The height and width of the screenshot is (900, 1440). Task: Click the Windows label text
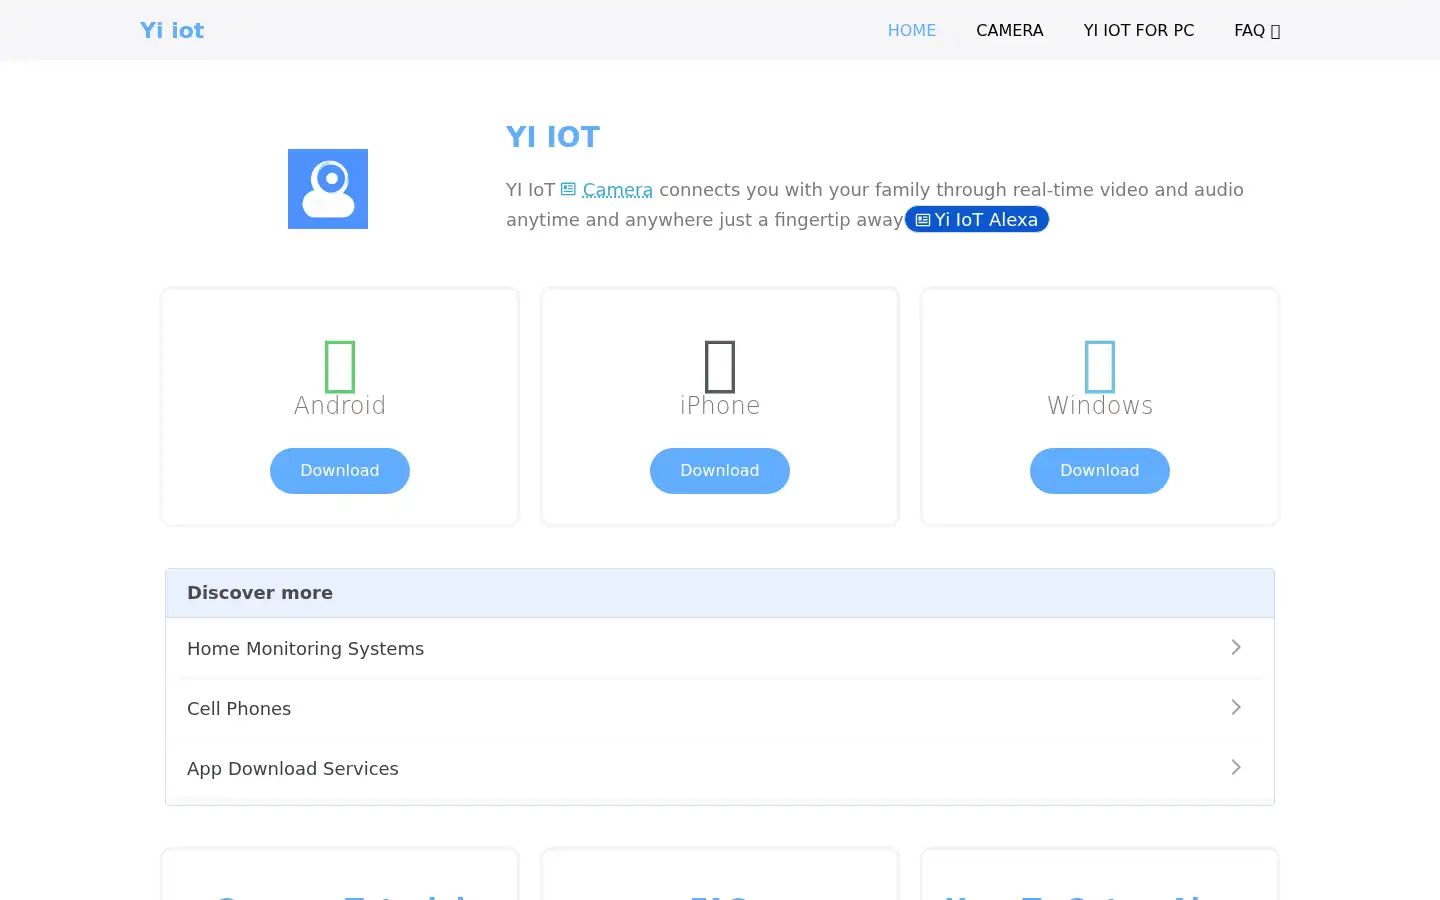click(x=1100, y=405)
